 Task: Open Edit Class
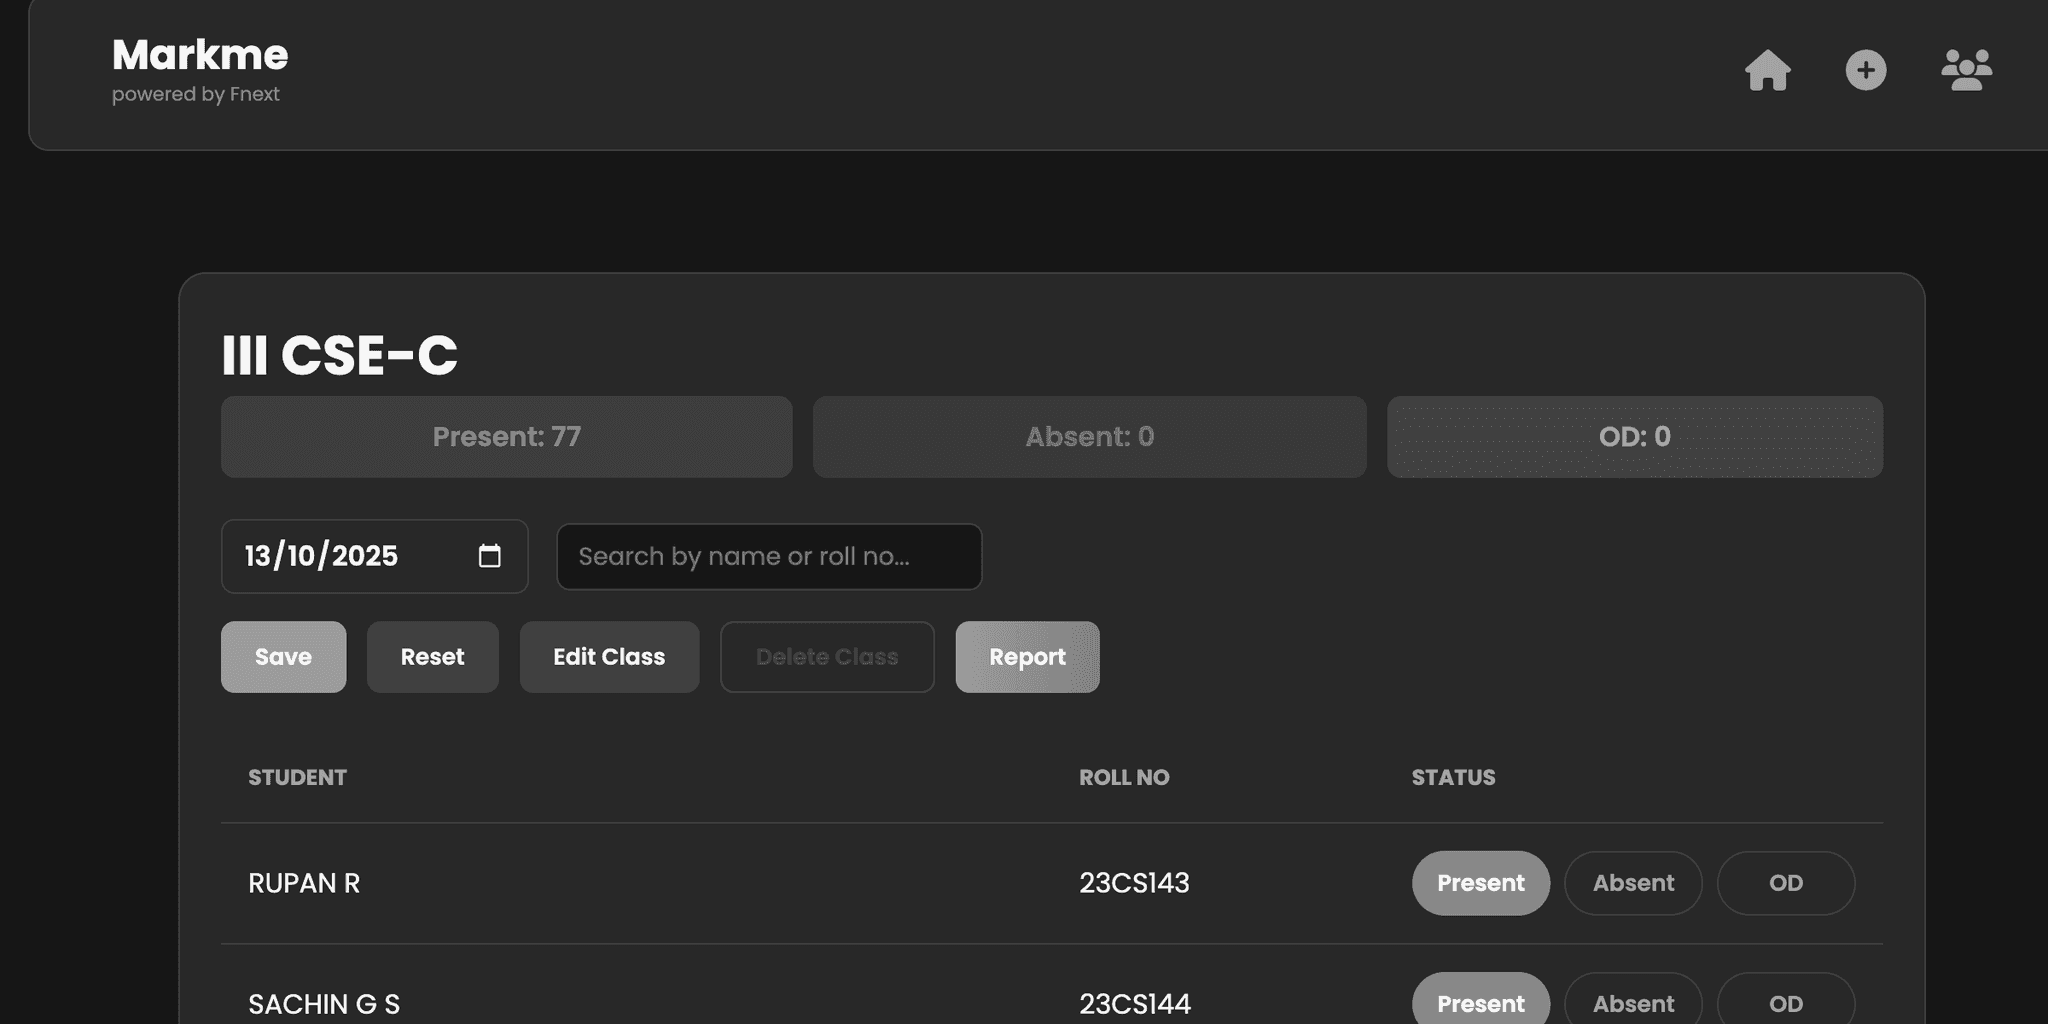(609, 657)
